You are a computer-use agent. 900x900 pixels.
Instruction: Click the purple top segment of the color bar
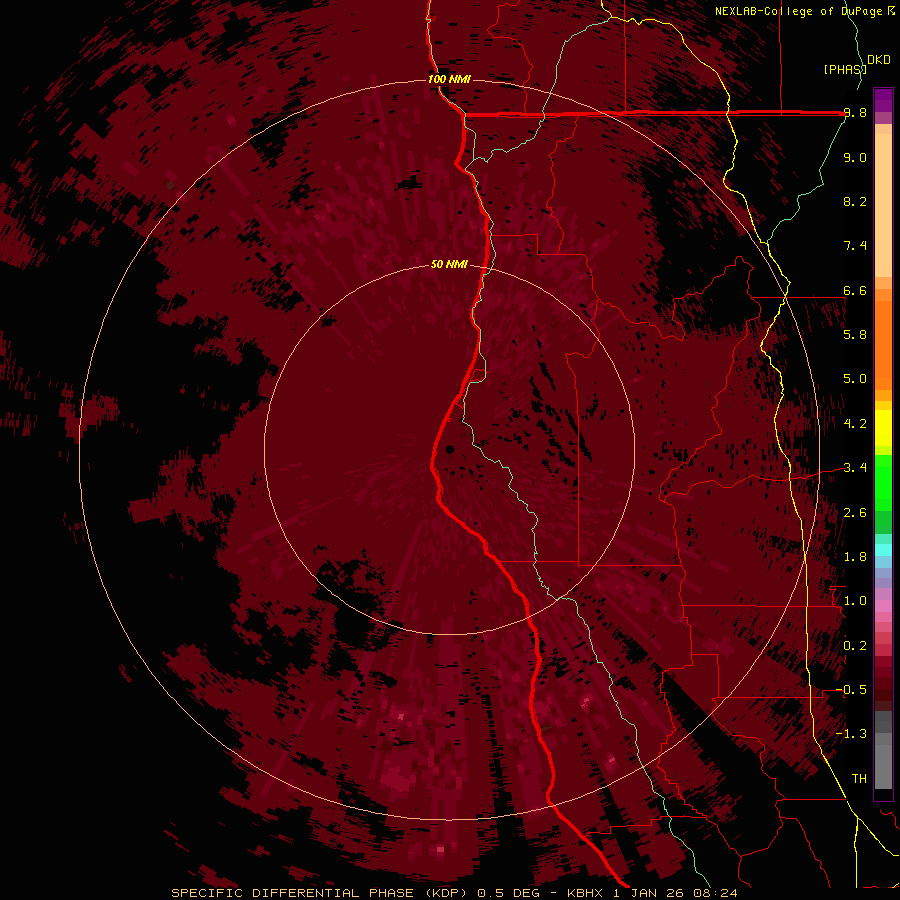(x=883, y=100)
